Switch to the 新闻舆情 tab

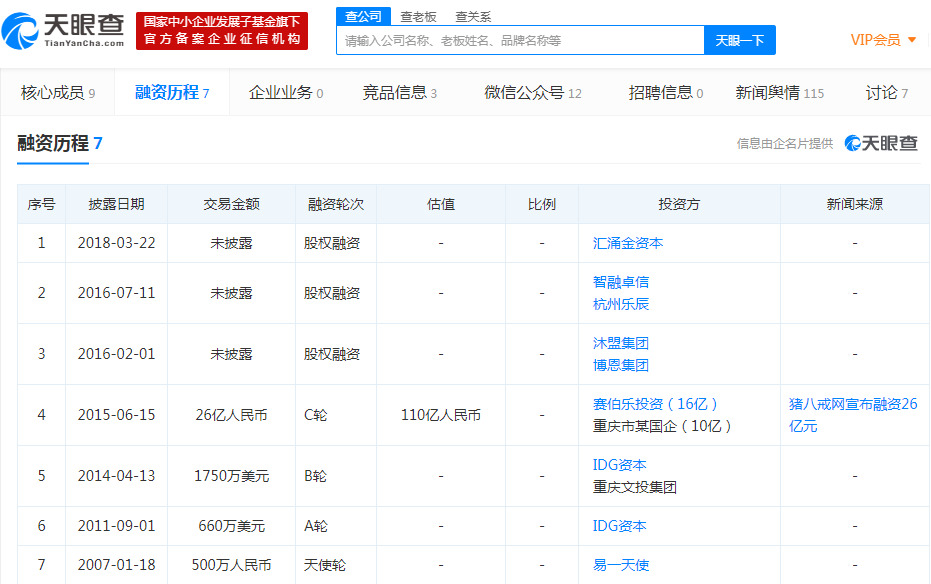[x=780, y=93]
